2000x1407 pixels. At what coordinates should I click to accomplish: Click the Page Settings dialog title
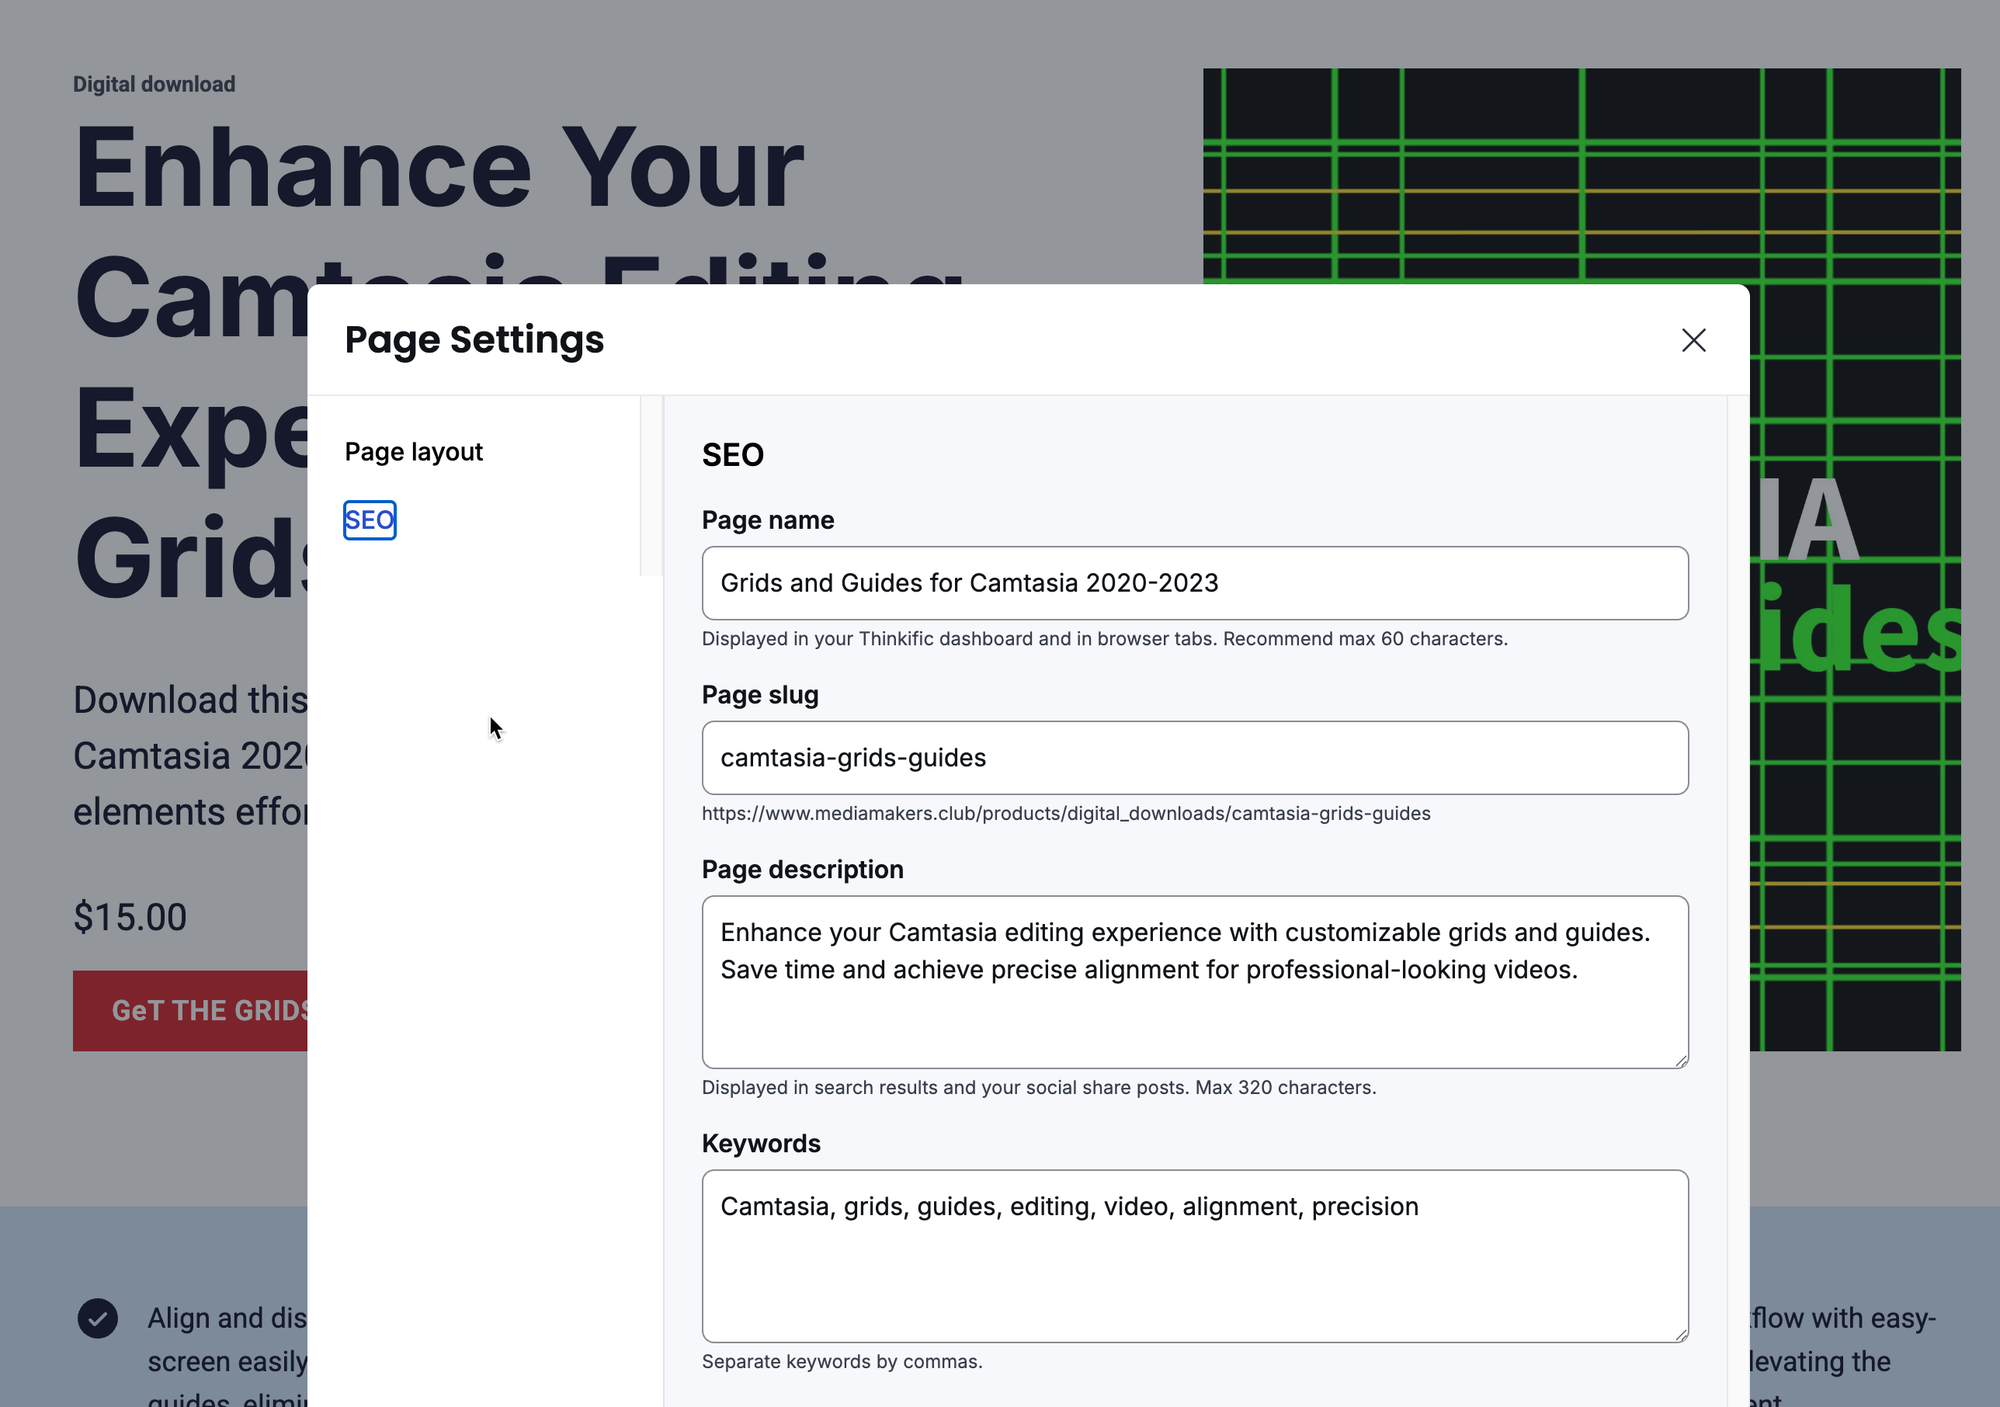point(474,340)
